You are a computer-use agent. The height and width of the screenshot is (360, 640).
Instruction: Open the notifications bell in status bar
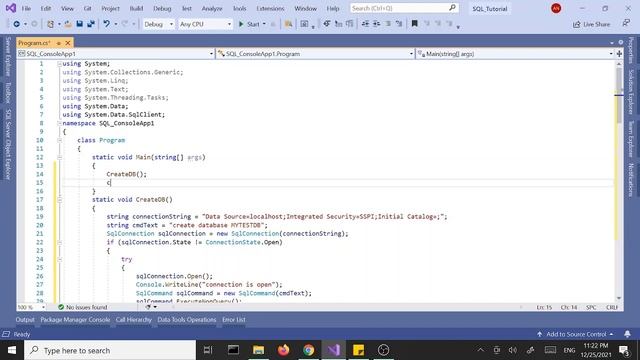627,334
